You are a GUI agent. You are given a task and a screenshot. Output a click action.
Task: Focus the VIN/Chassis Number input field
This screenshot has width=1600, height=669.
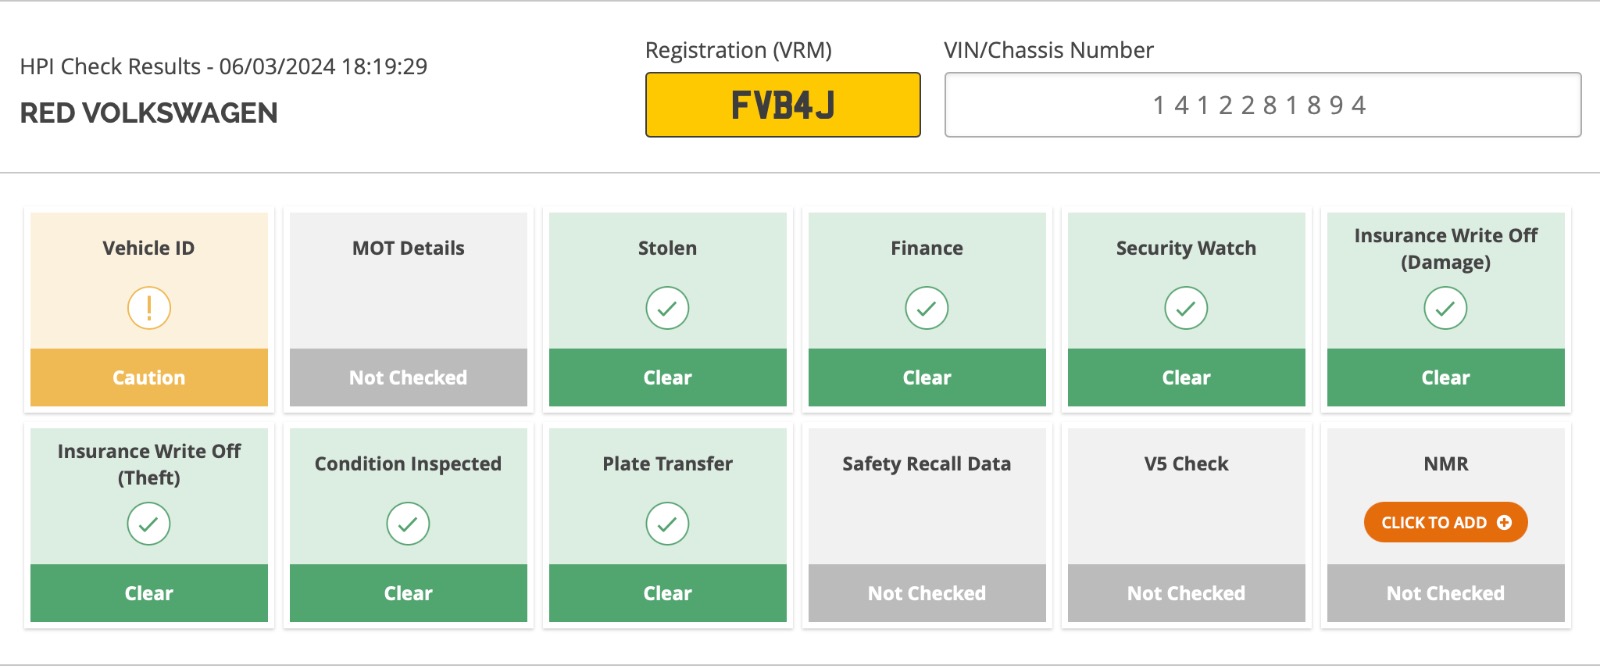[1263, 105]
